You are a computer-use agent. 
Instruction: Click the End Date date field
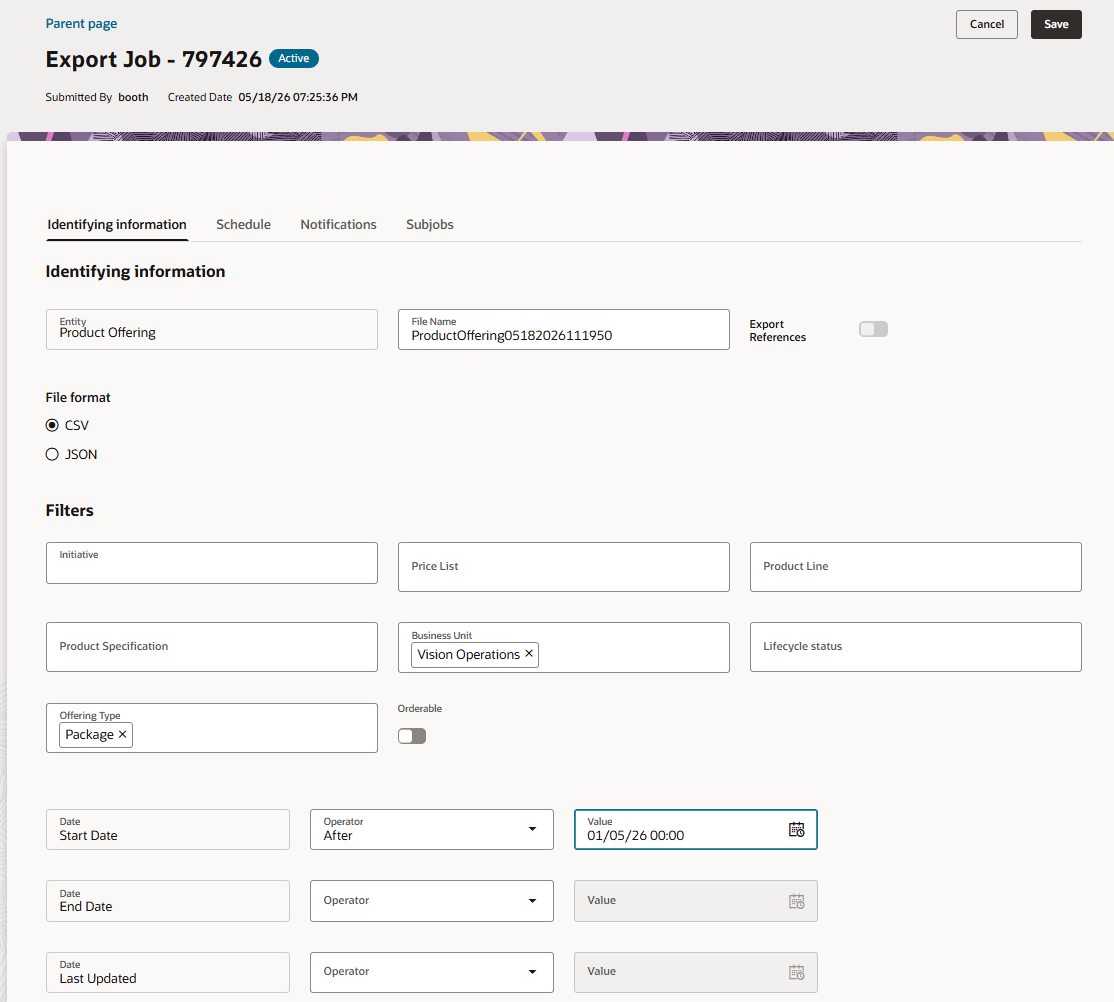pyautogui.click(x=168, y=901)
